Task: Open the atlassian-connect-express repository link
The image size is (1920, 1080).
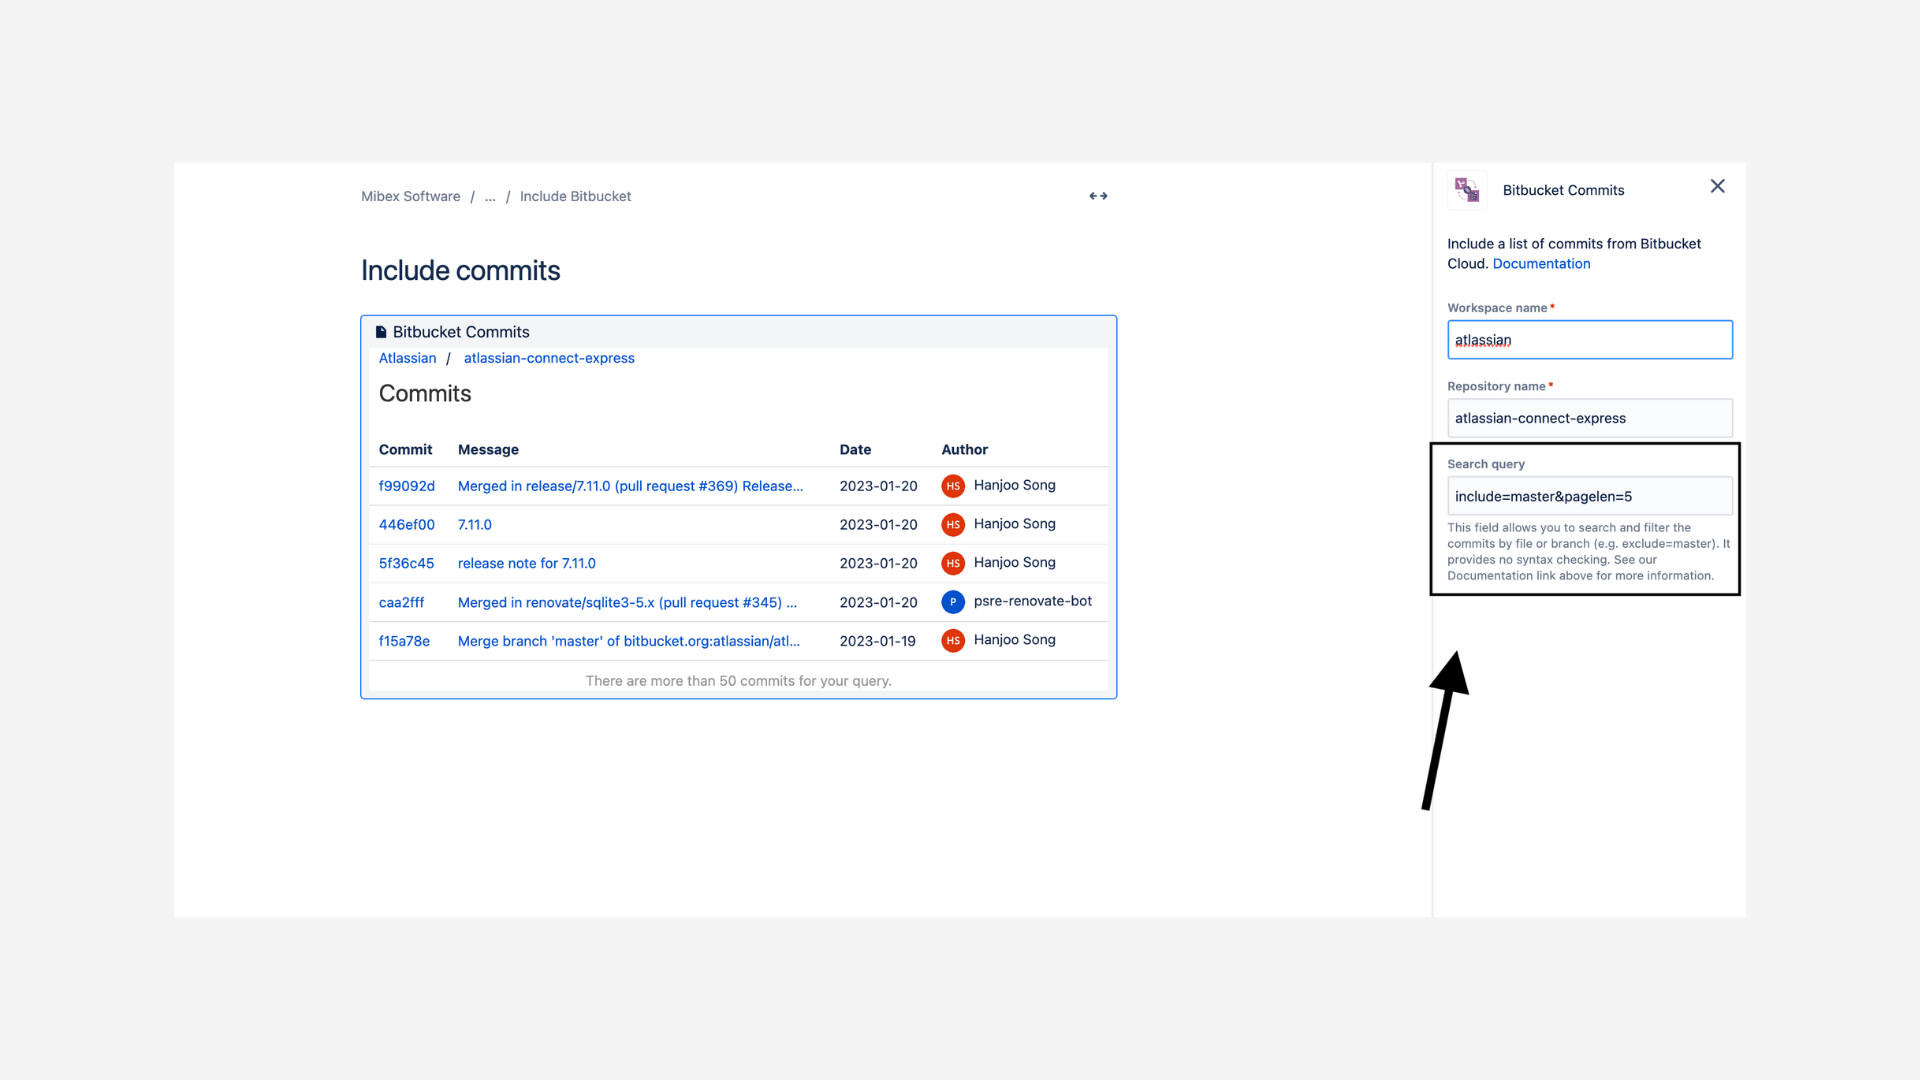Action: pos(548,358)
